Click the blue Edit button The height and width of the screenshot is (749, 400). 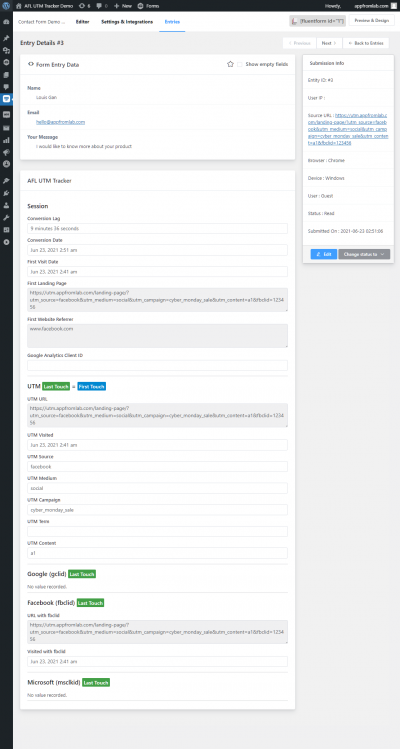coord(324,254)
